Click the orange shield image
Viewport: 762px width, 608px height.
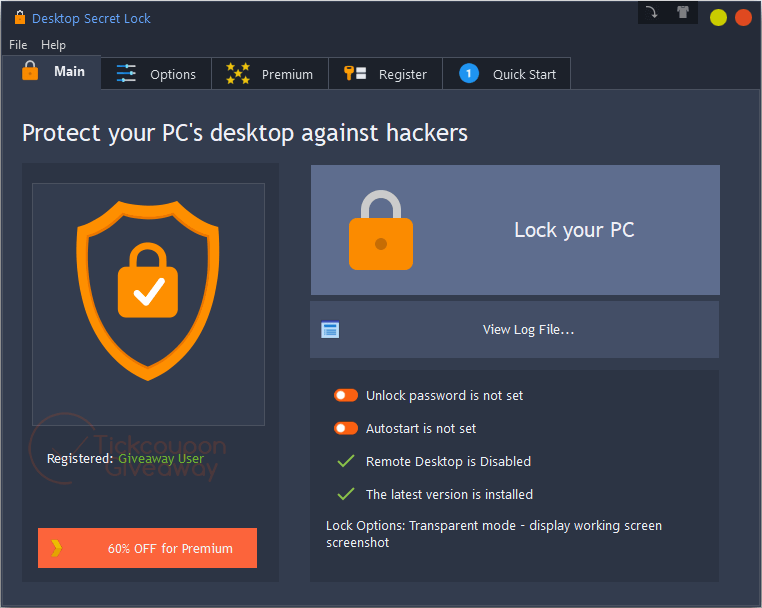click(148, 290)
